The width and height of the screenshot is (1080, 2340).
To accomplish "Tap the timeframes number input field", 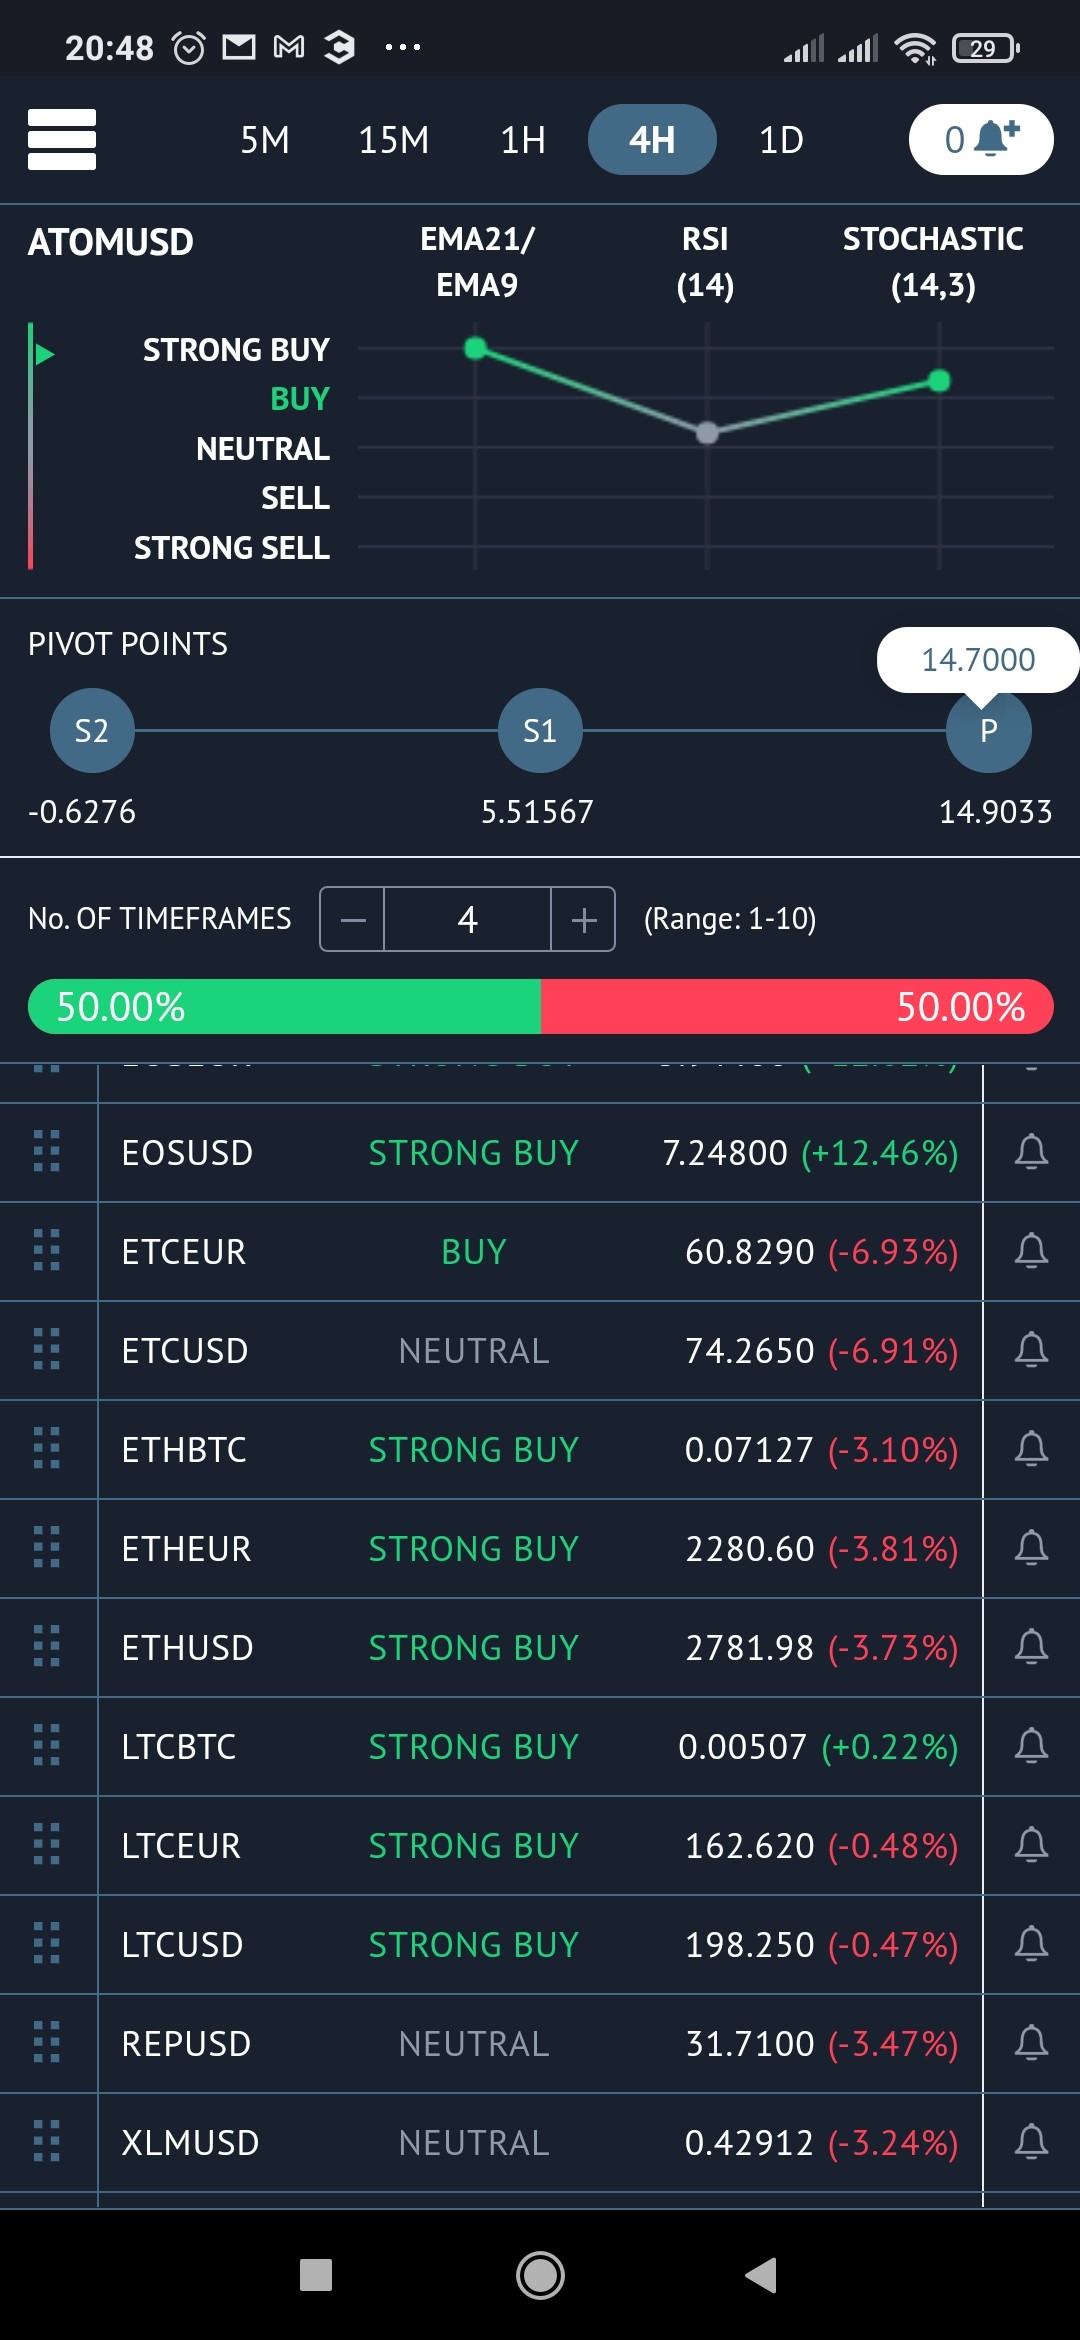I will coord(467,919).
